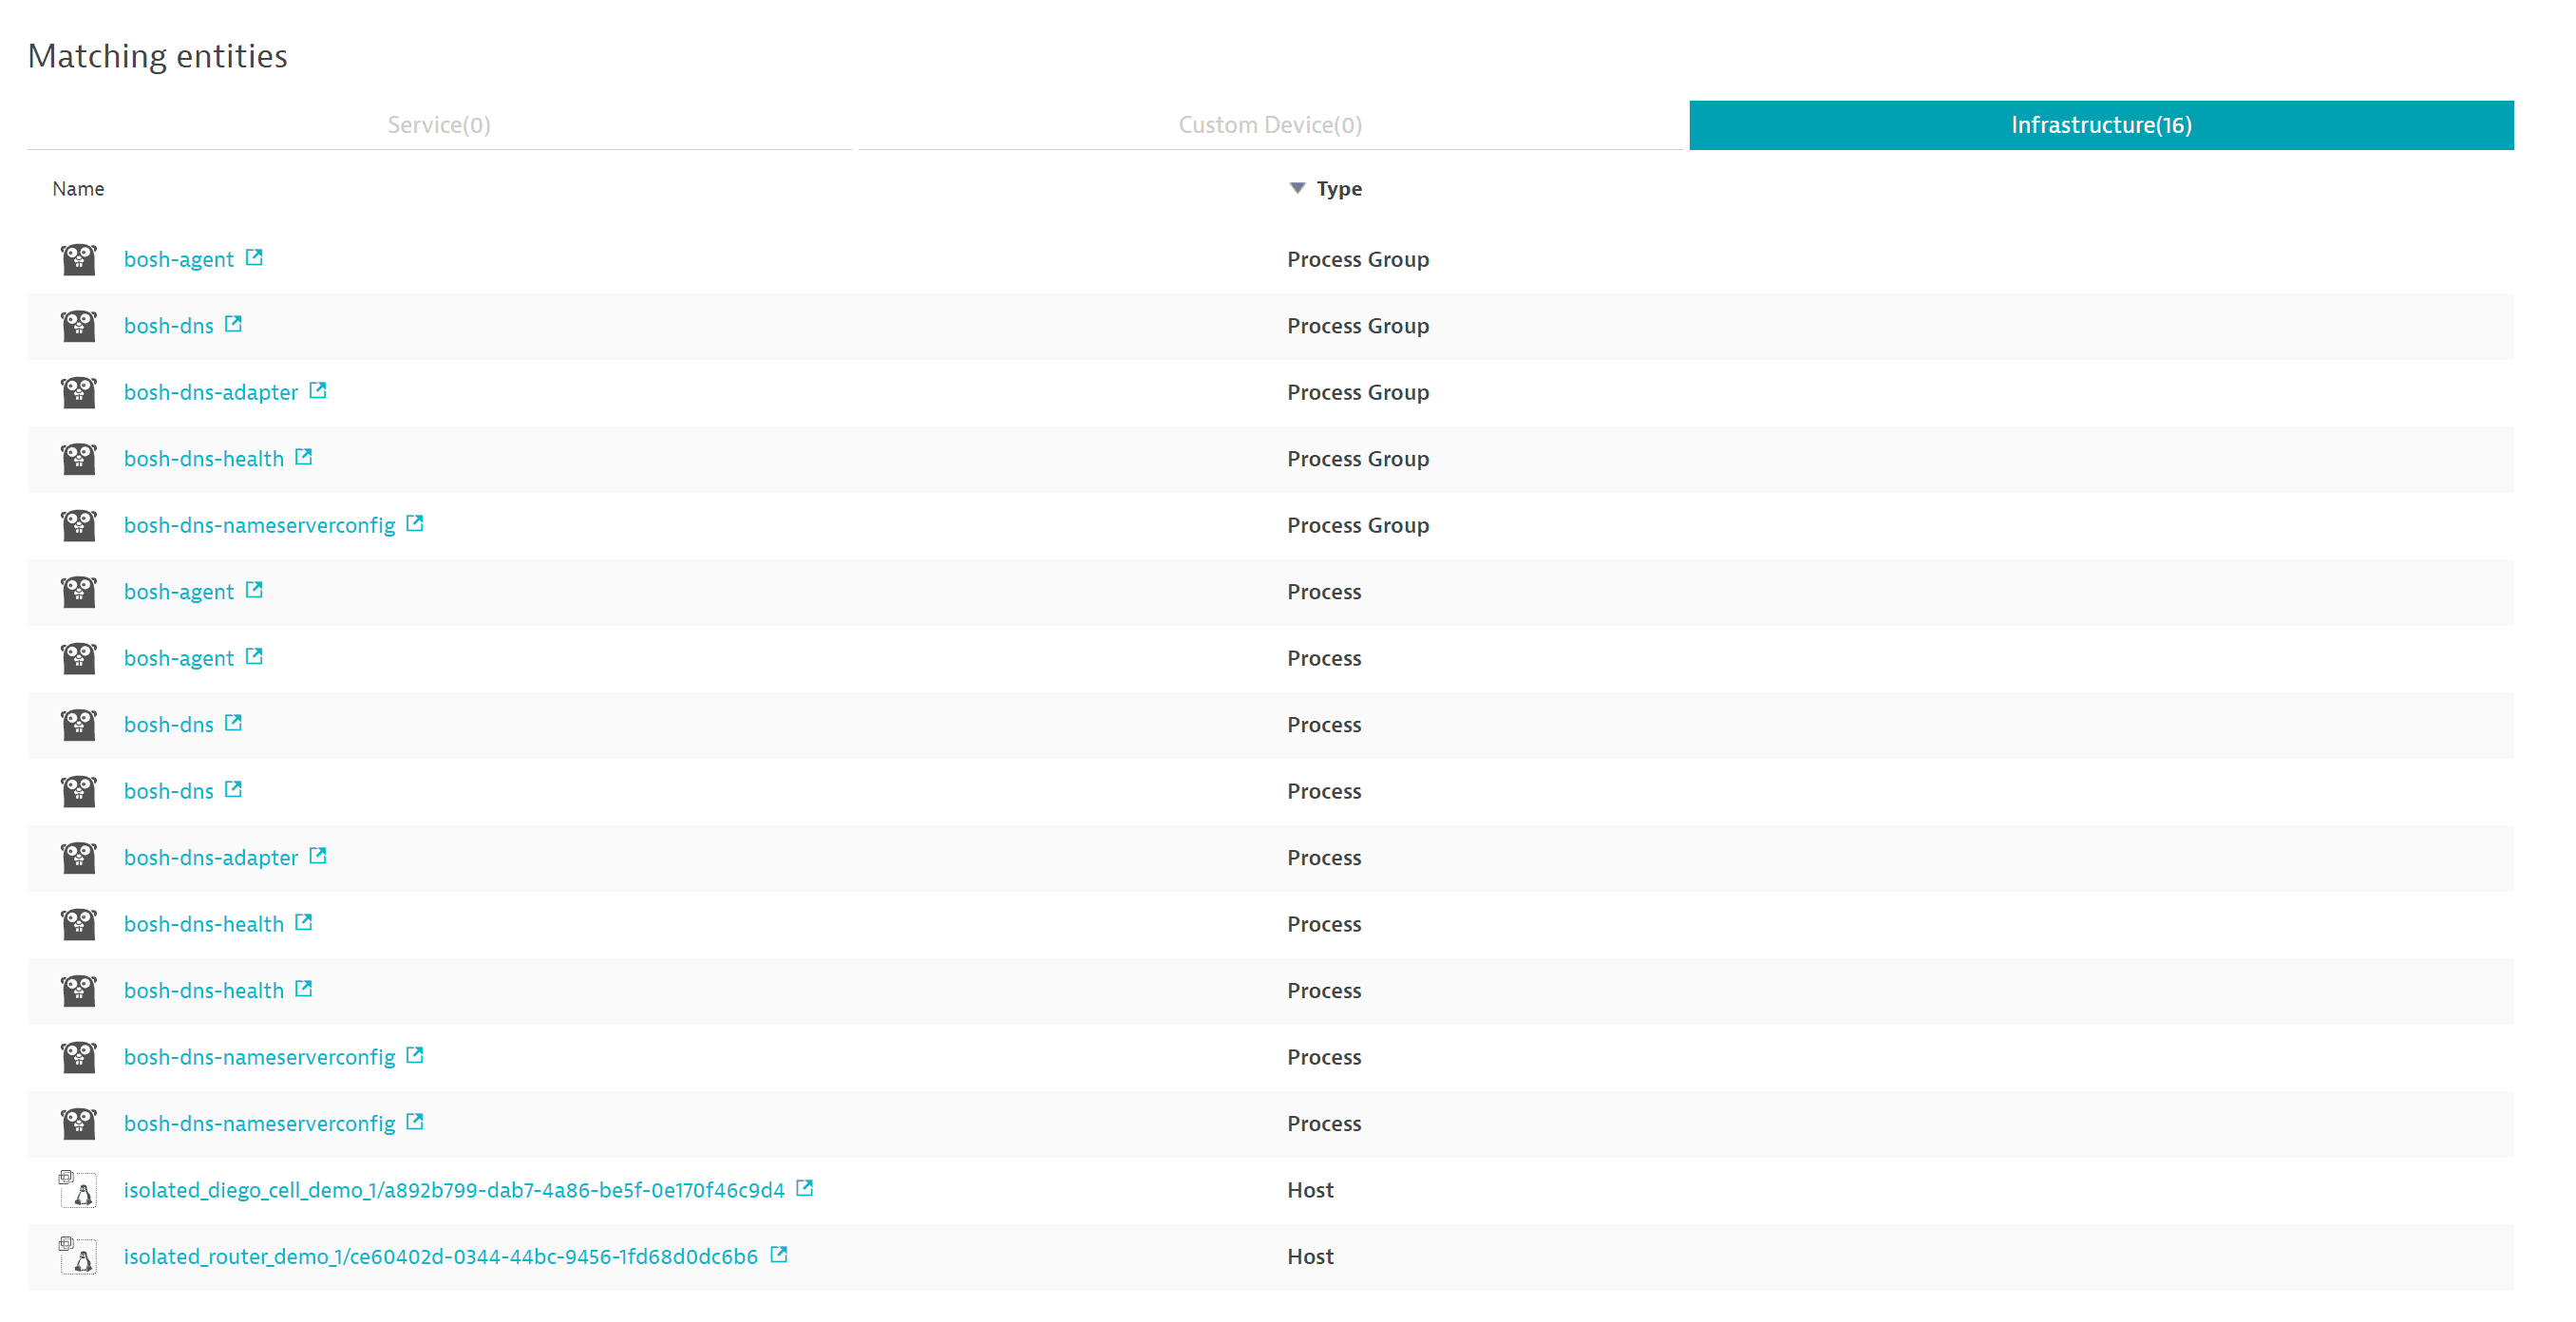The height and width of the screenshot is (1322, 2576).
Task: Click external-link icon of first bosh-dns-health Process
Action: tap(304, 922)
